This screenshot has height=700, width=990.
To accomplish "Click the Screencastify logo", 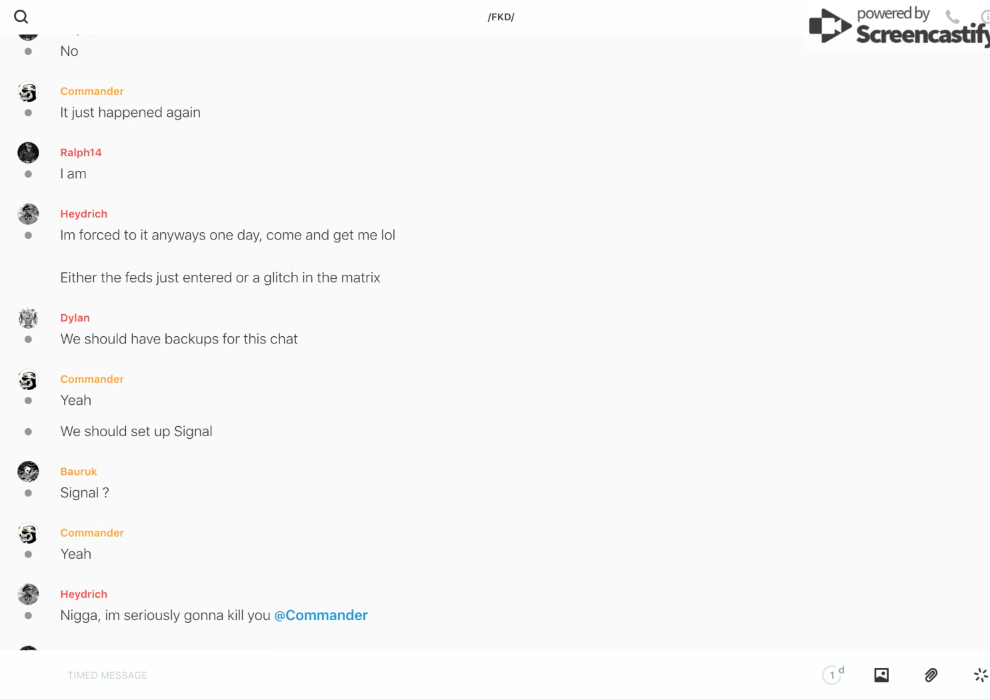I will coord(899,26).
